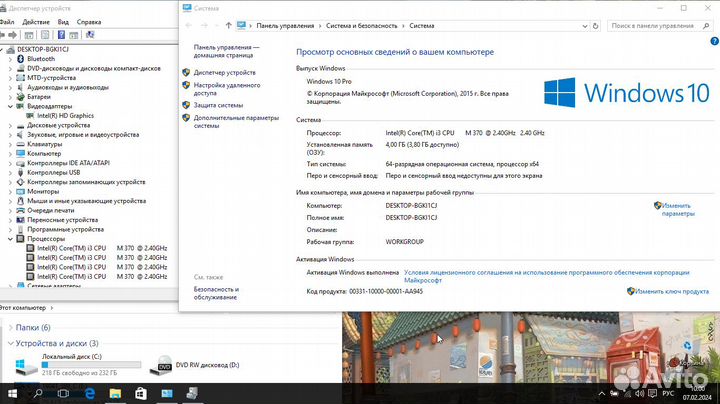
Task: Open the license agreement terms link
Action: pos(546,276)
